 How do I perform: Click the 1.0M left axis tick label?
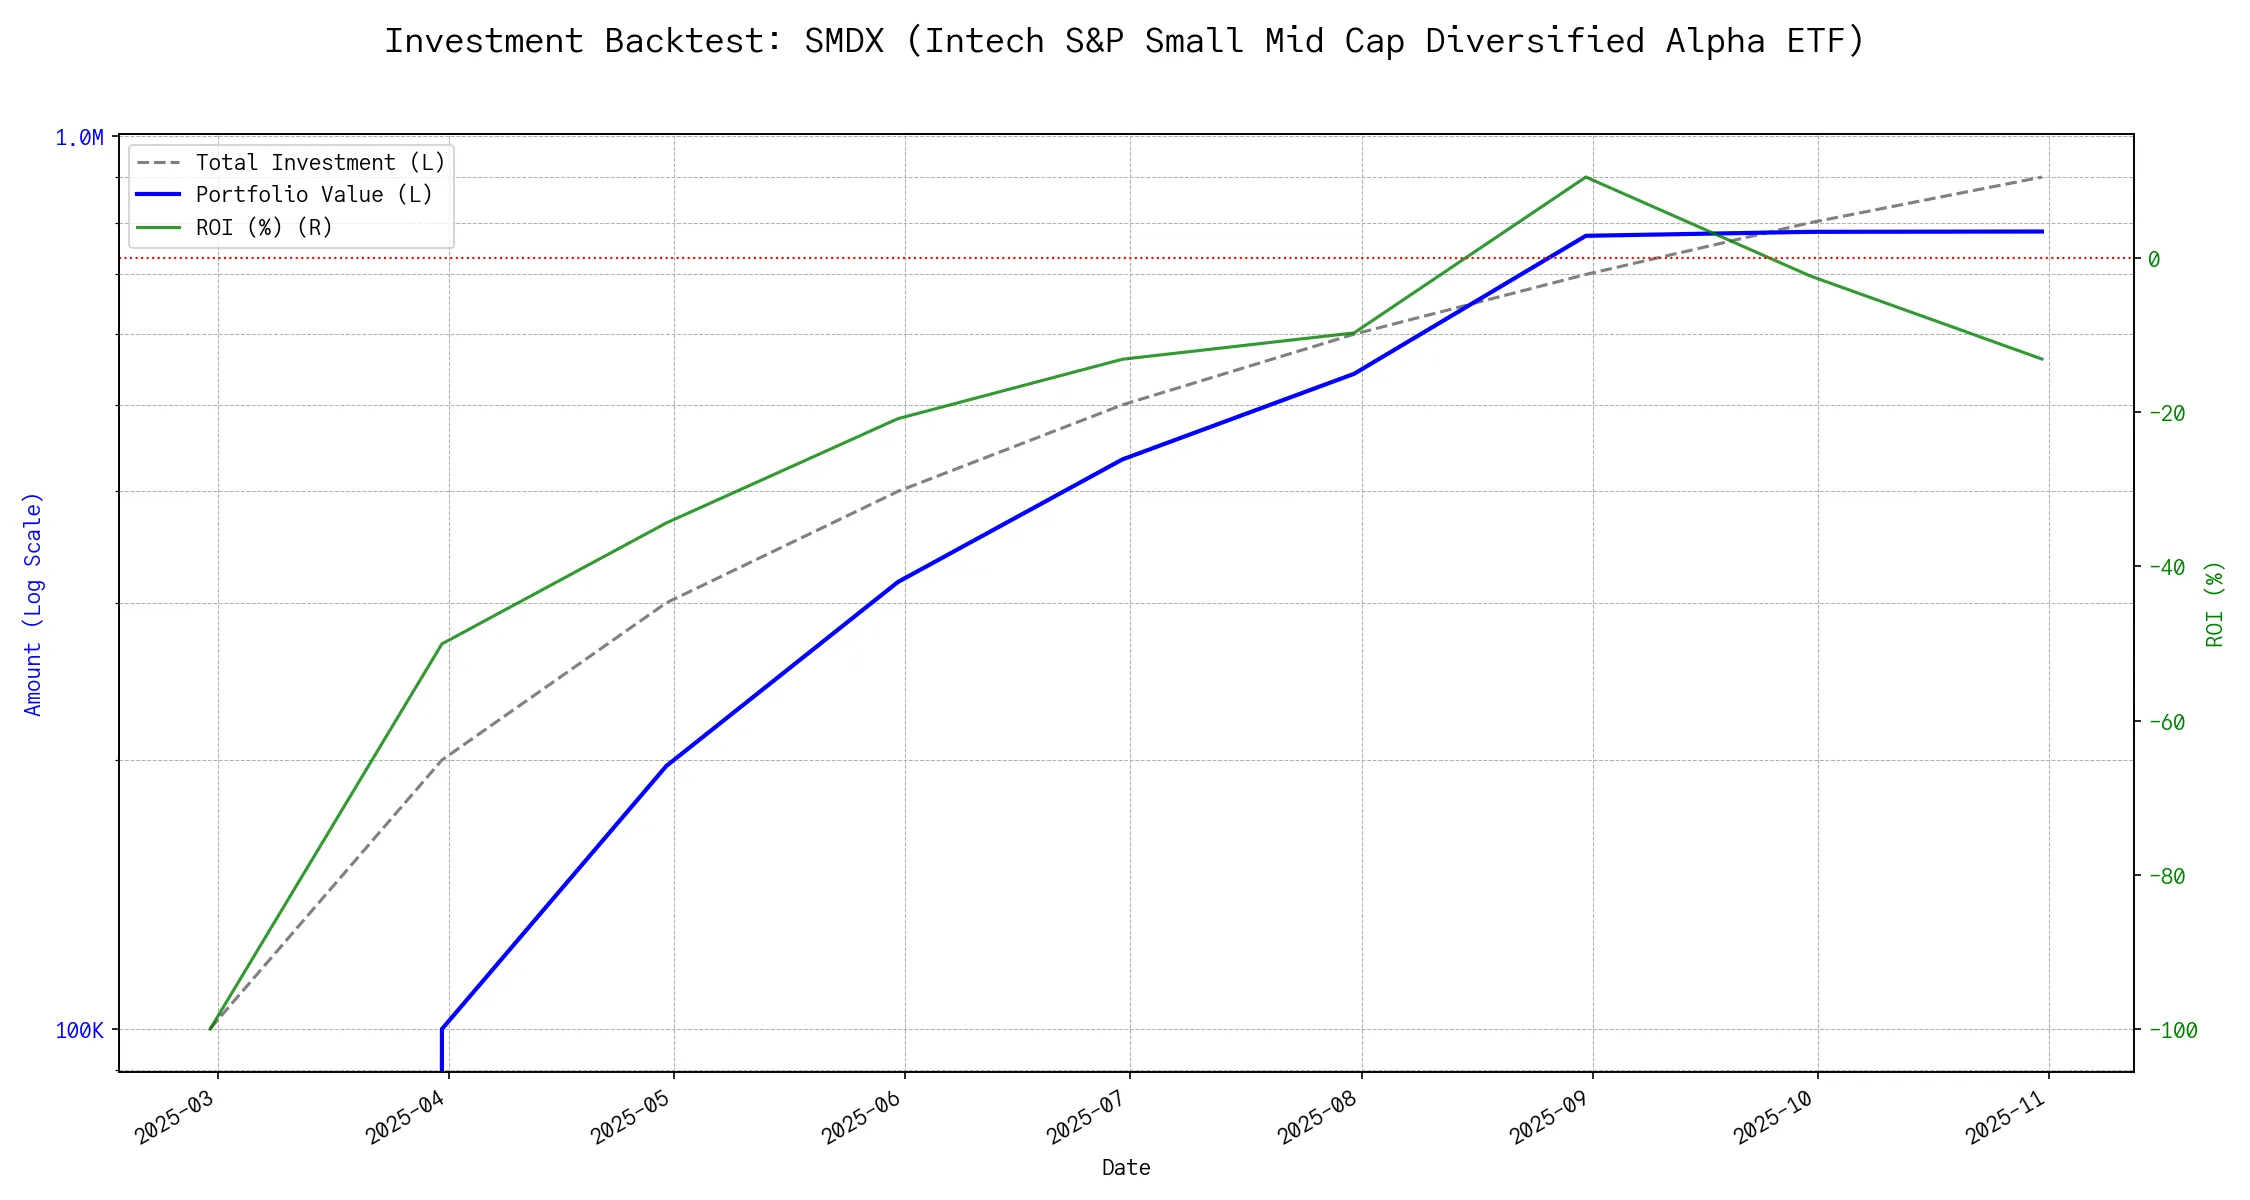[79, 138]
